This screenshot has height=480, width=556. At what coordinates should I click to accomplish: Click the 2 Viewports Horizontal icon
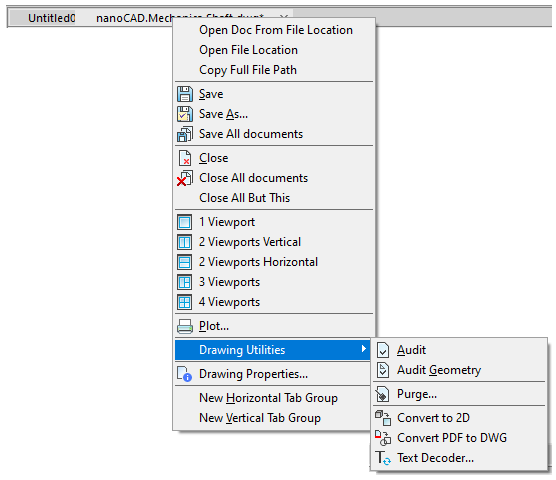click(185, 262)
